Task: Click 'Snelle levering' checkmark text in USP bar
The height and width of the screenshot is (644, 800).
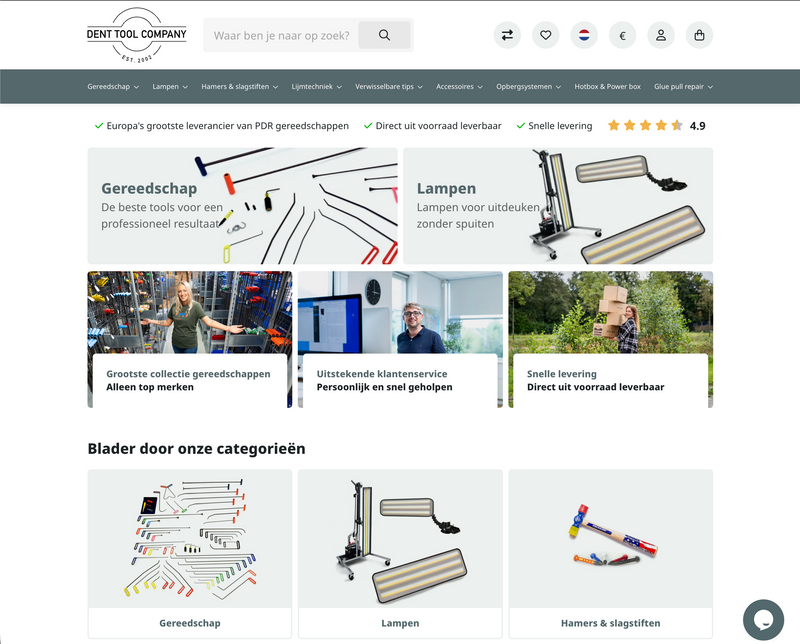Action: pos(560,126)
